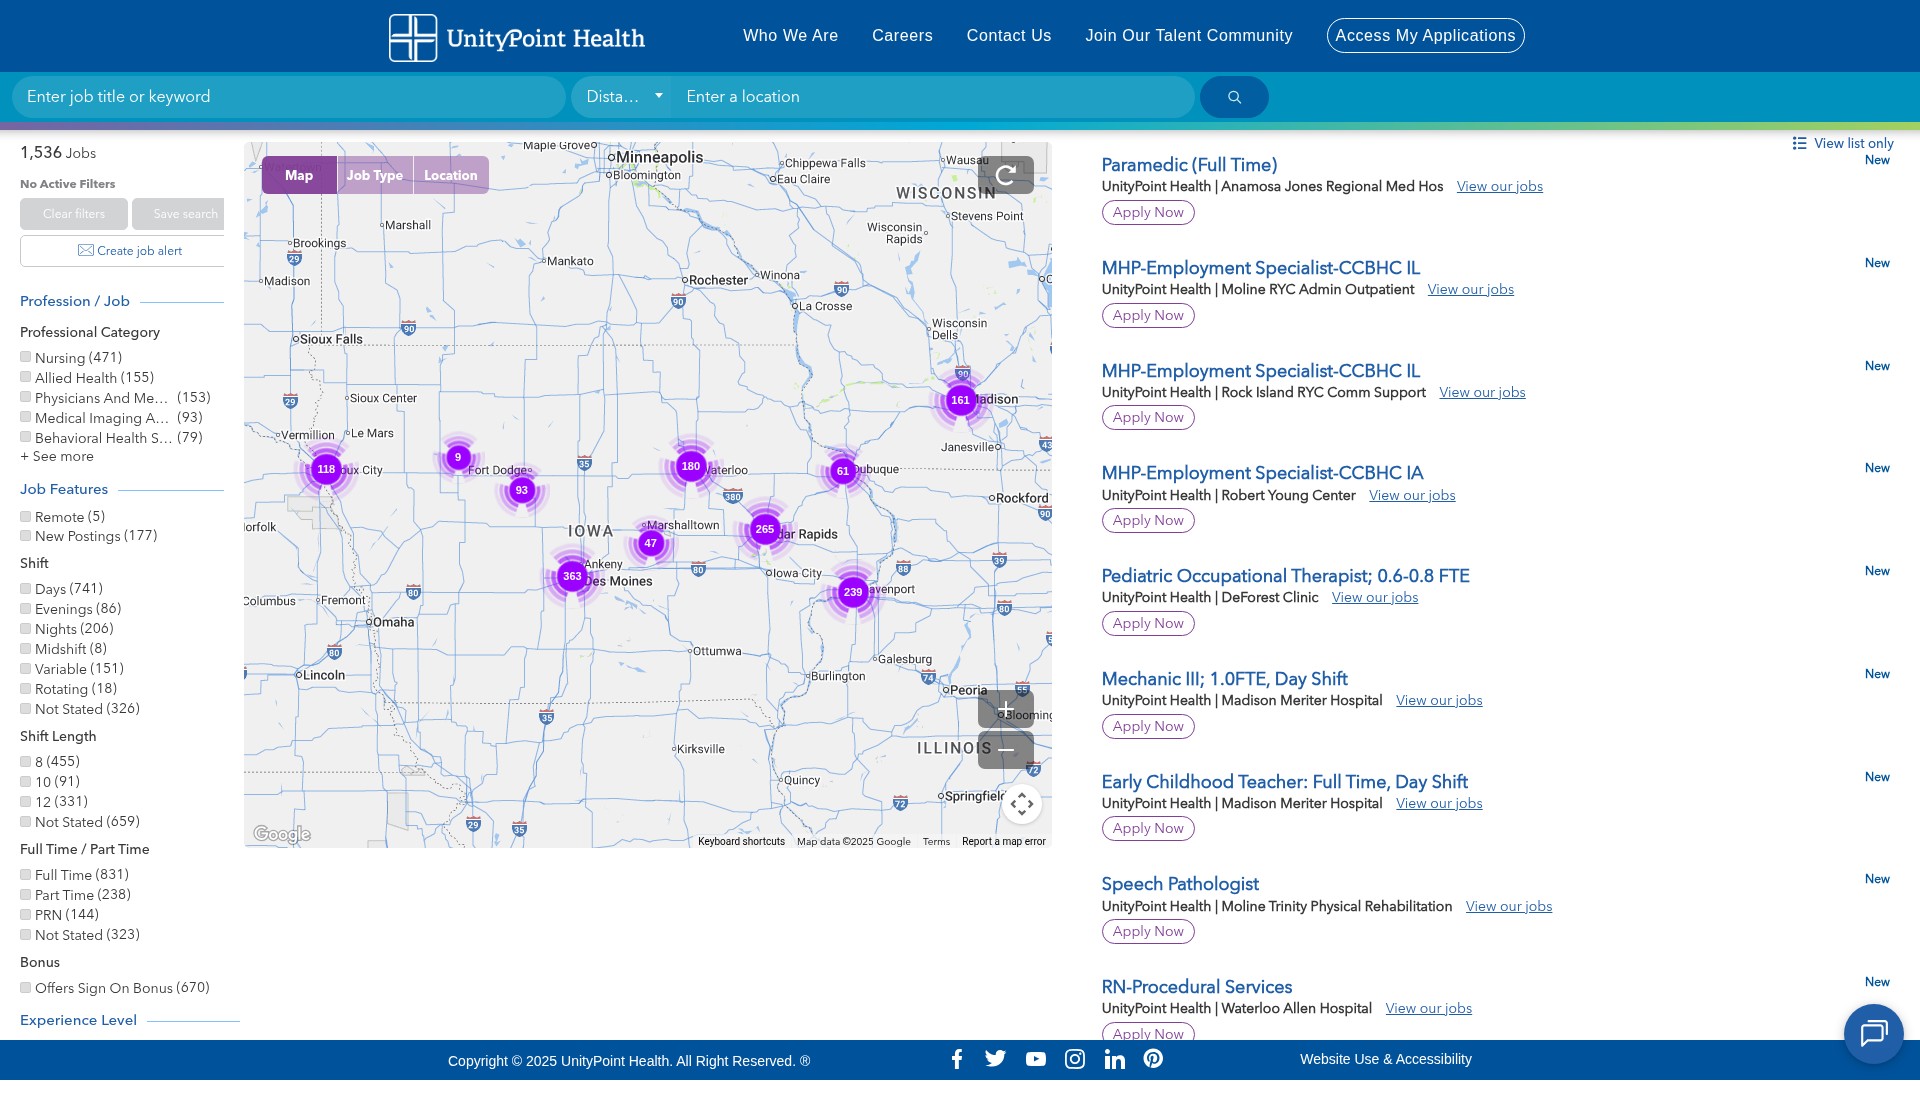1920x1100 pixels.
Task: Reset the map with the refresh icon
Action: (x=1006, y=175)
